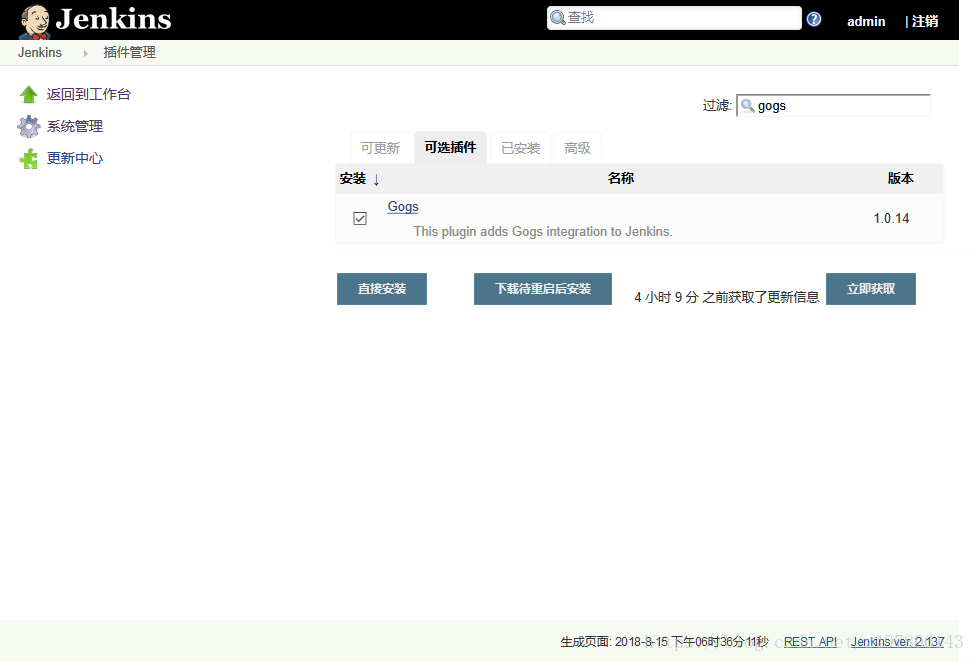Click the admin user link
Viewport: 976px width, 662px height.
[866, 21]
